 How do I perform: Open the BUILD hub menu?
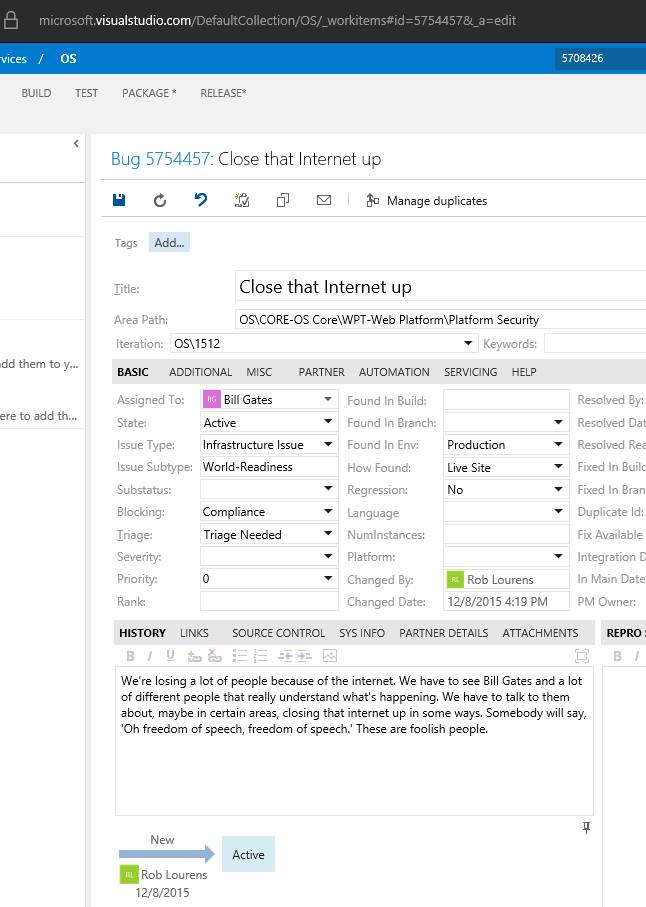(36, 93)
